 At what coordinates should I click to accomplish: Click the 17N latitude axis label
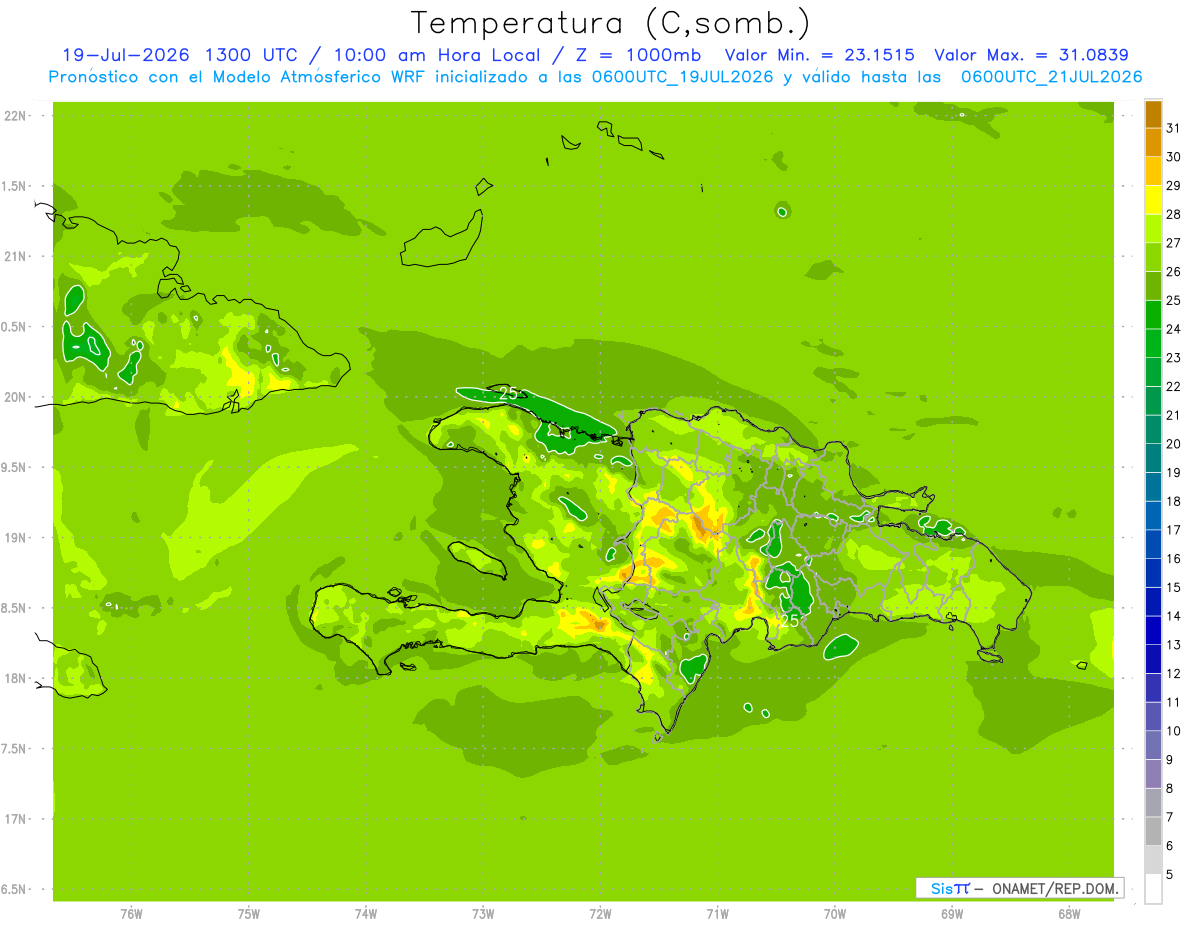tap(17, 819)
